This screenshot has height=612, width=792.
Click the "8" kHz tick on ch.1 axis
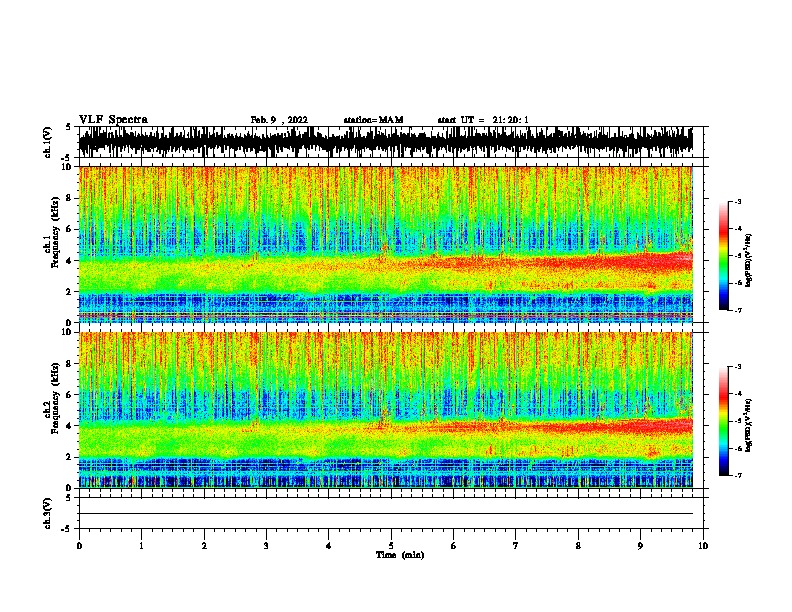[x=70, y=198]
